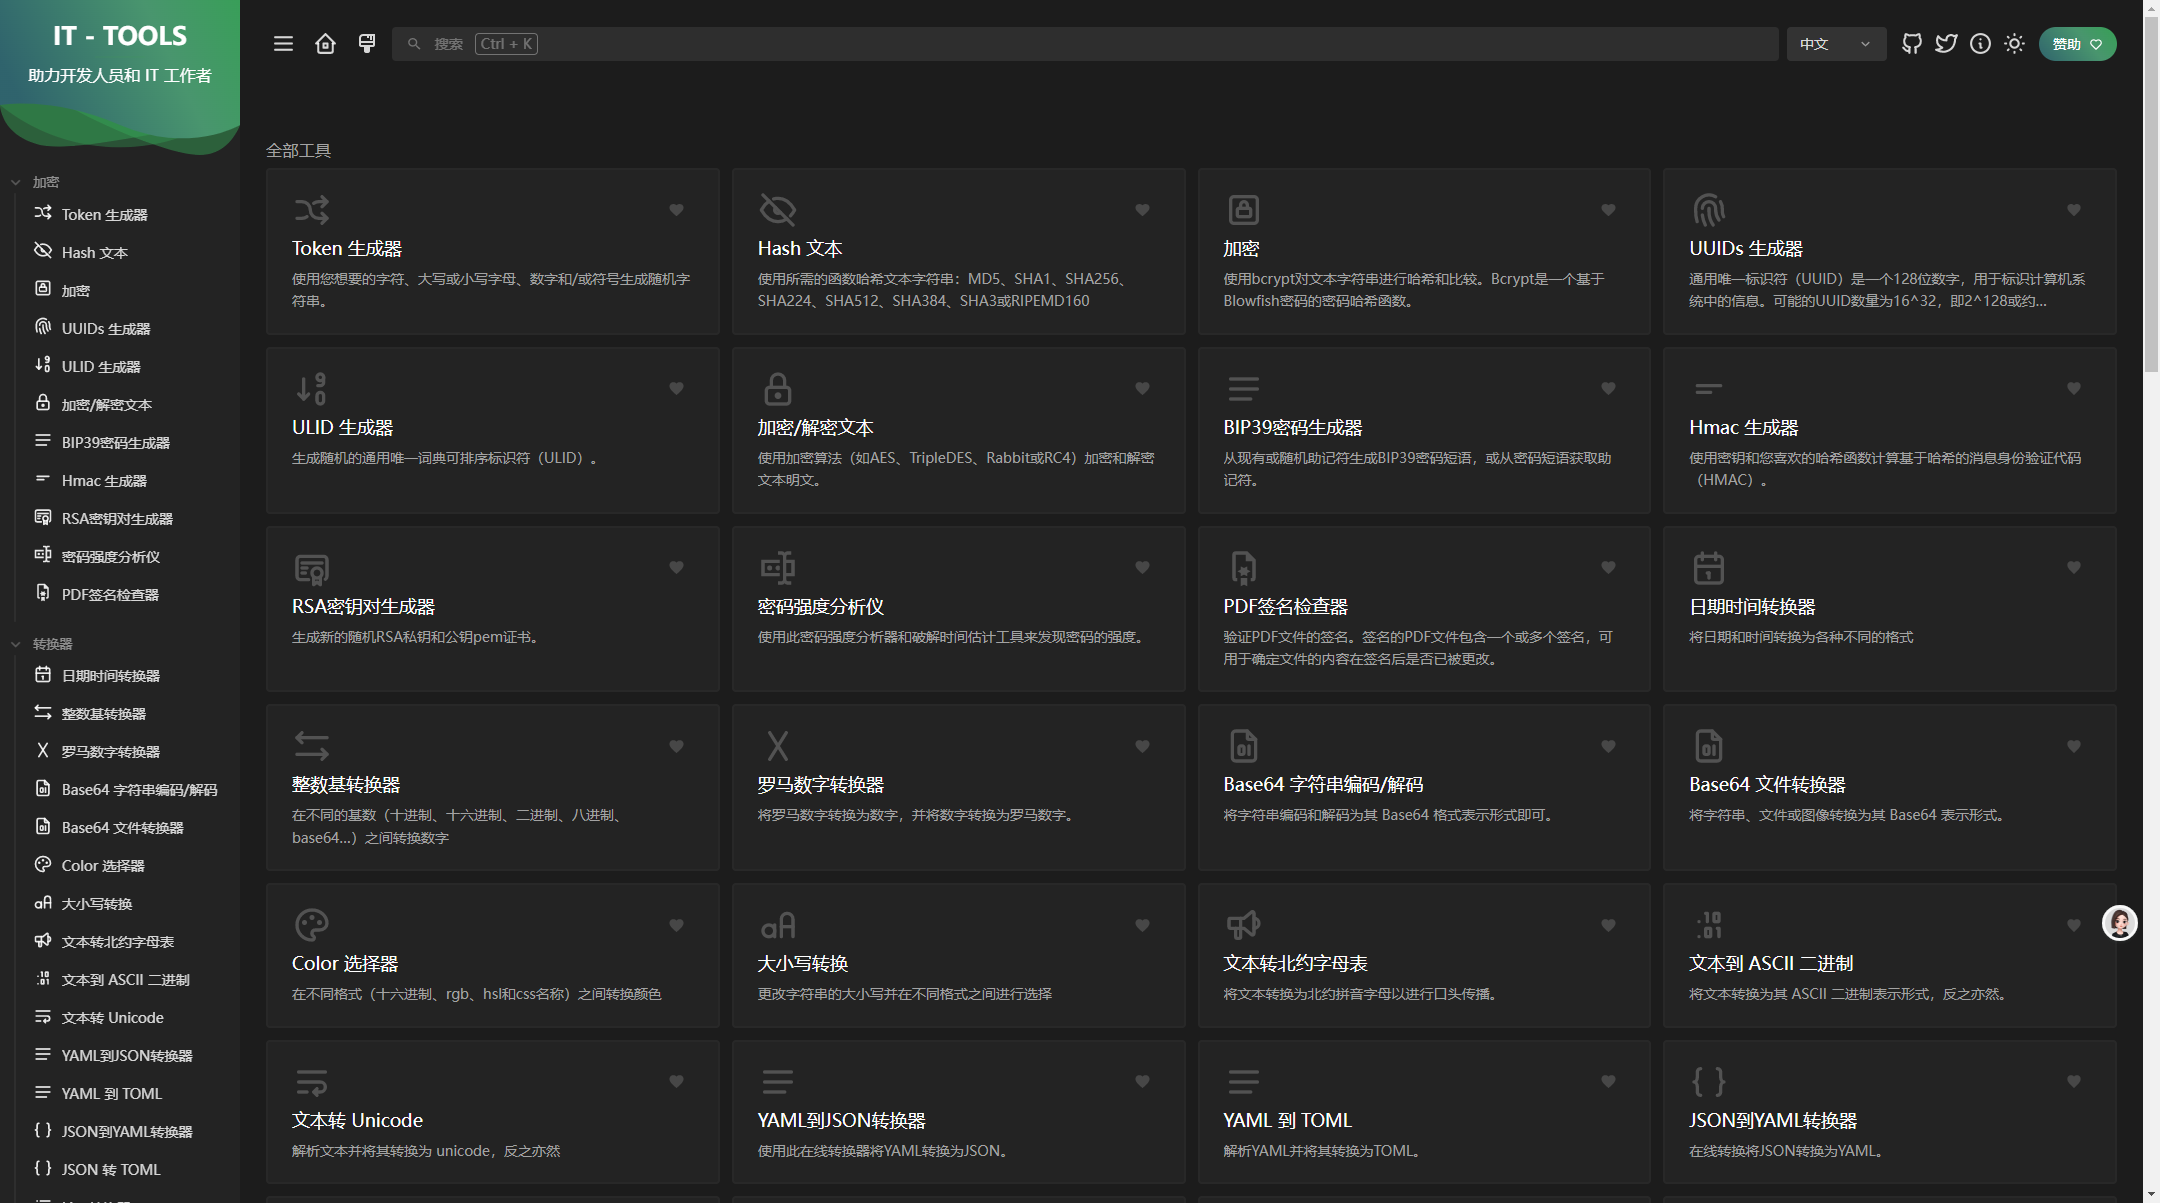
Task: Click the home icon in top bar
Action: [x=325, y=44]
